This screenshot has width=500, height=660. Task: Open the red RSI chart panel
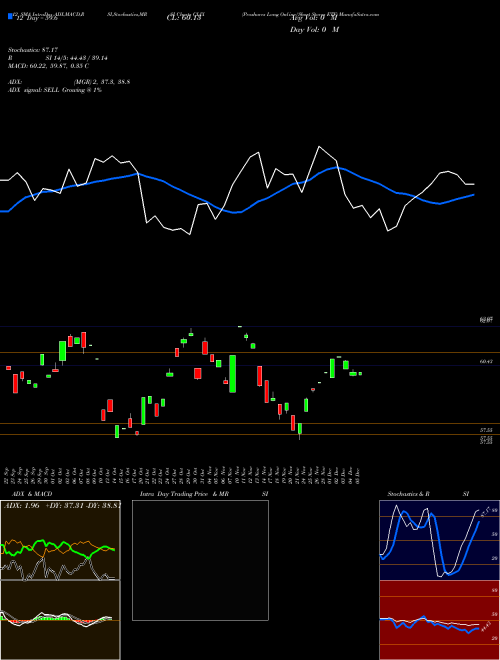(x=439, y=620)
